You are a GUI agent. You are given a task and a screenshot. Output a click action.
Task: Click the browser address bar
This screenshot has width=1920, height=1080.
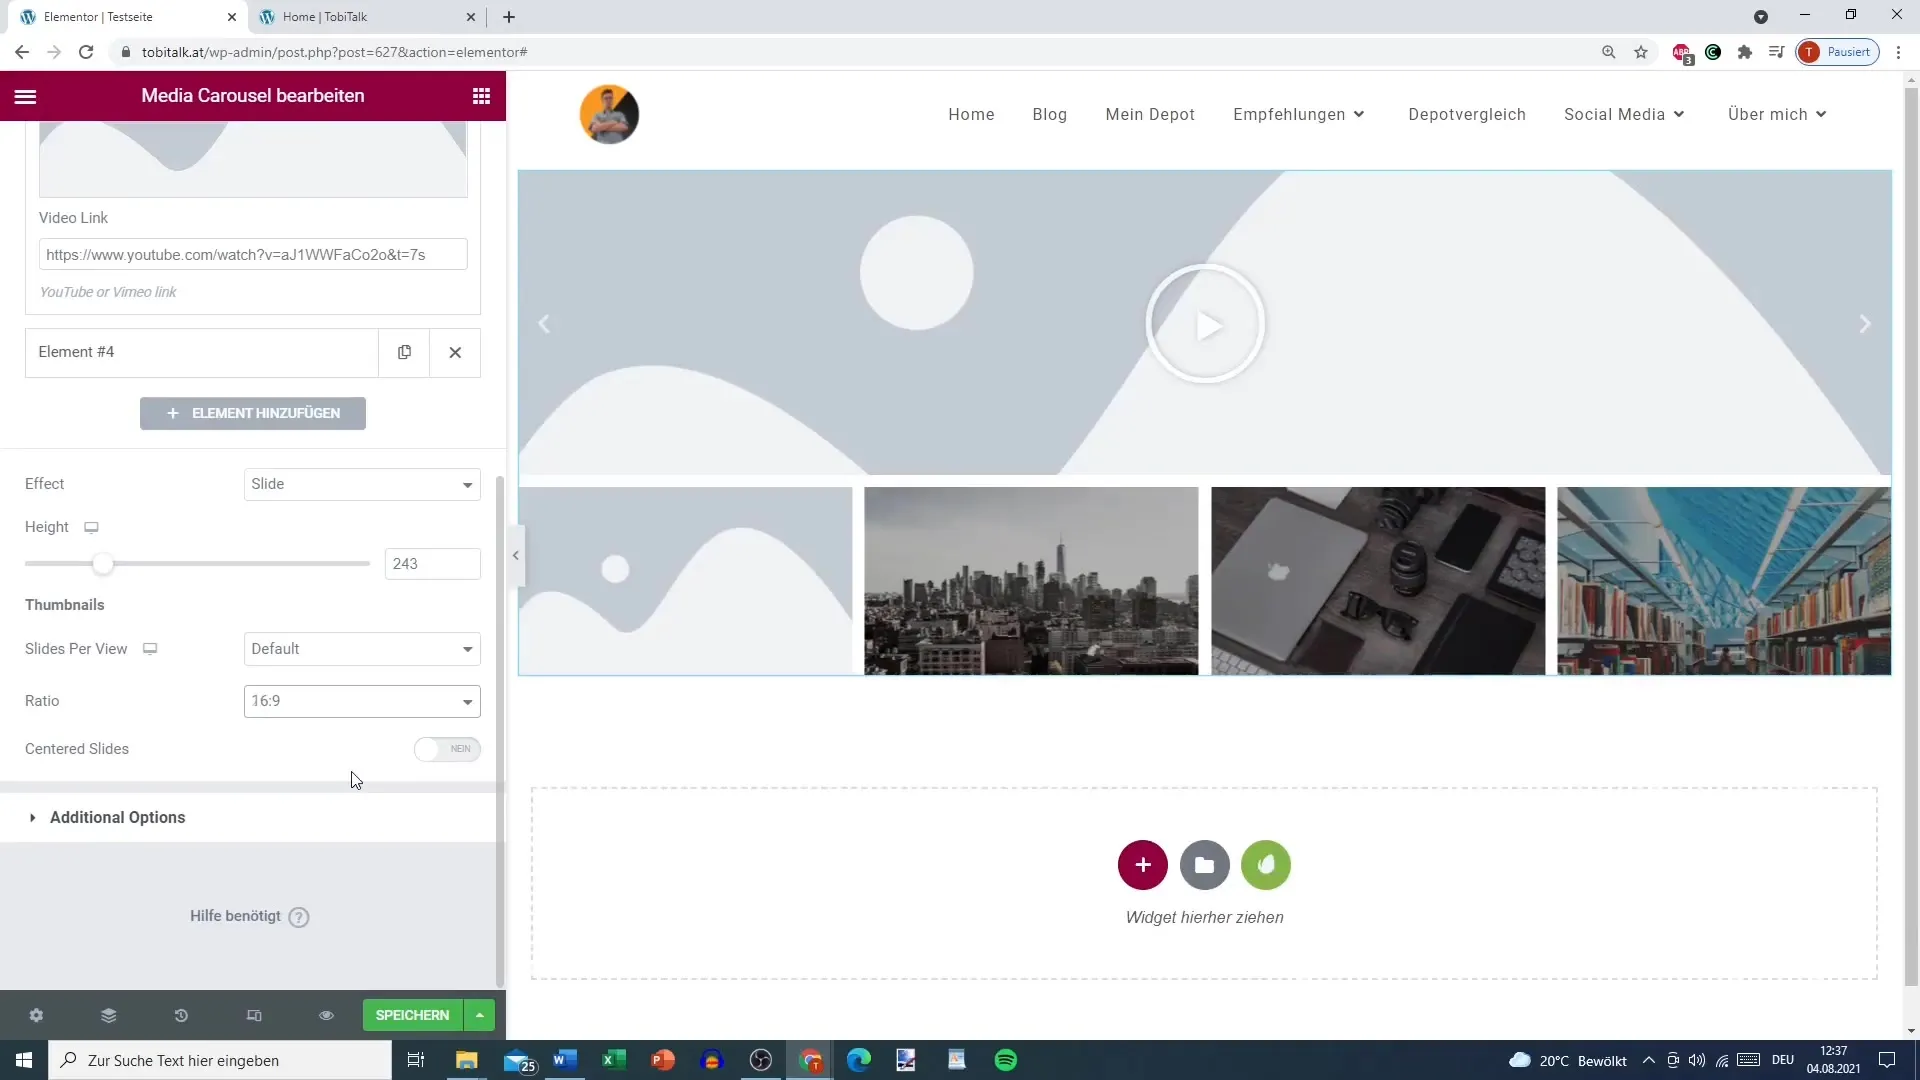point(850,52)
